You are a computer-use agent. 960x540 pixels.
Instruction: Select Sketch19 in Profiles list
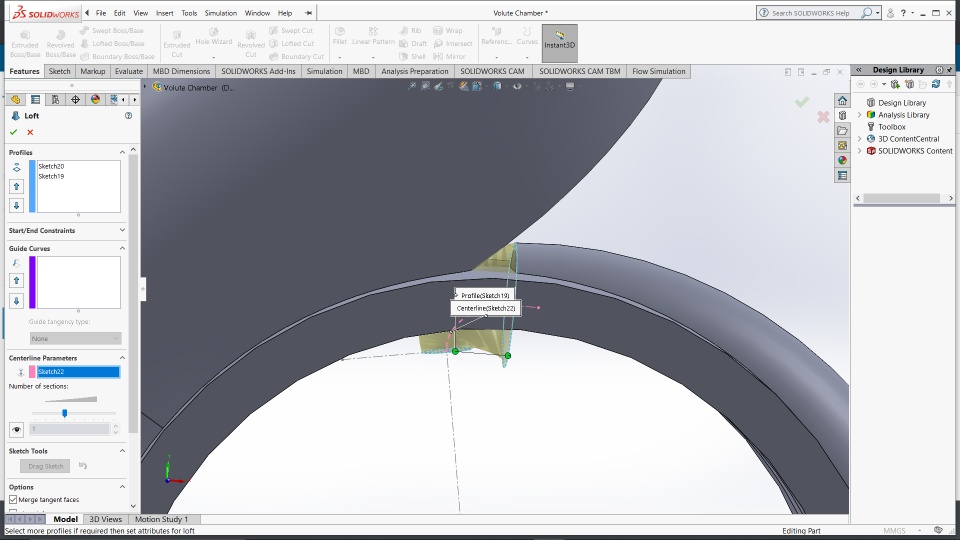[51, 176]
